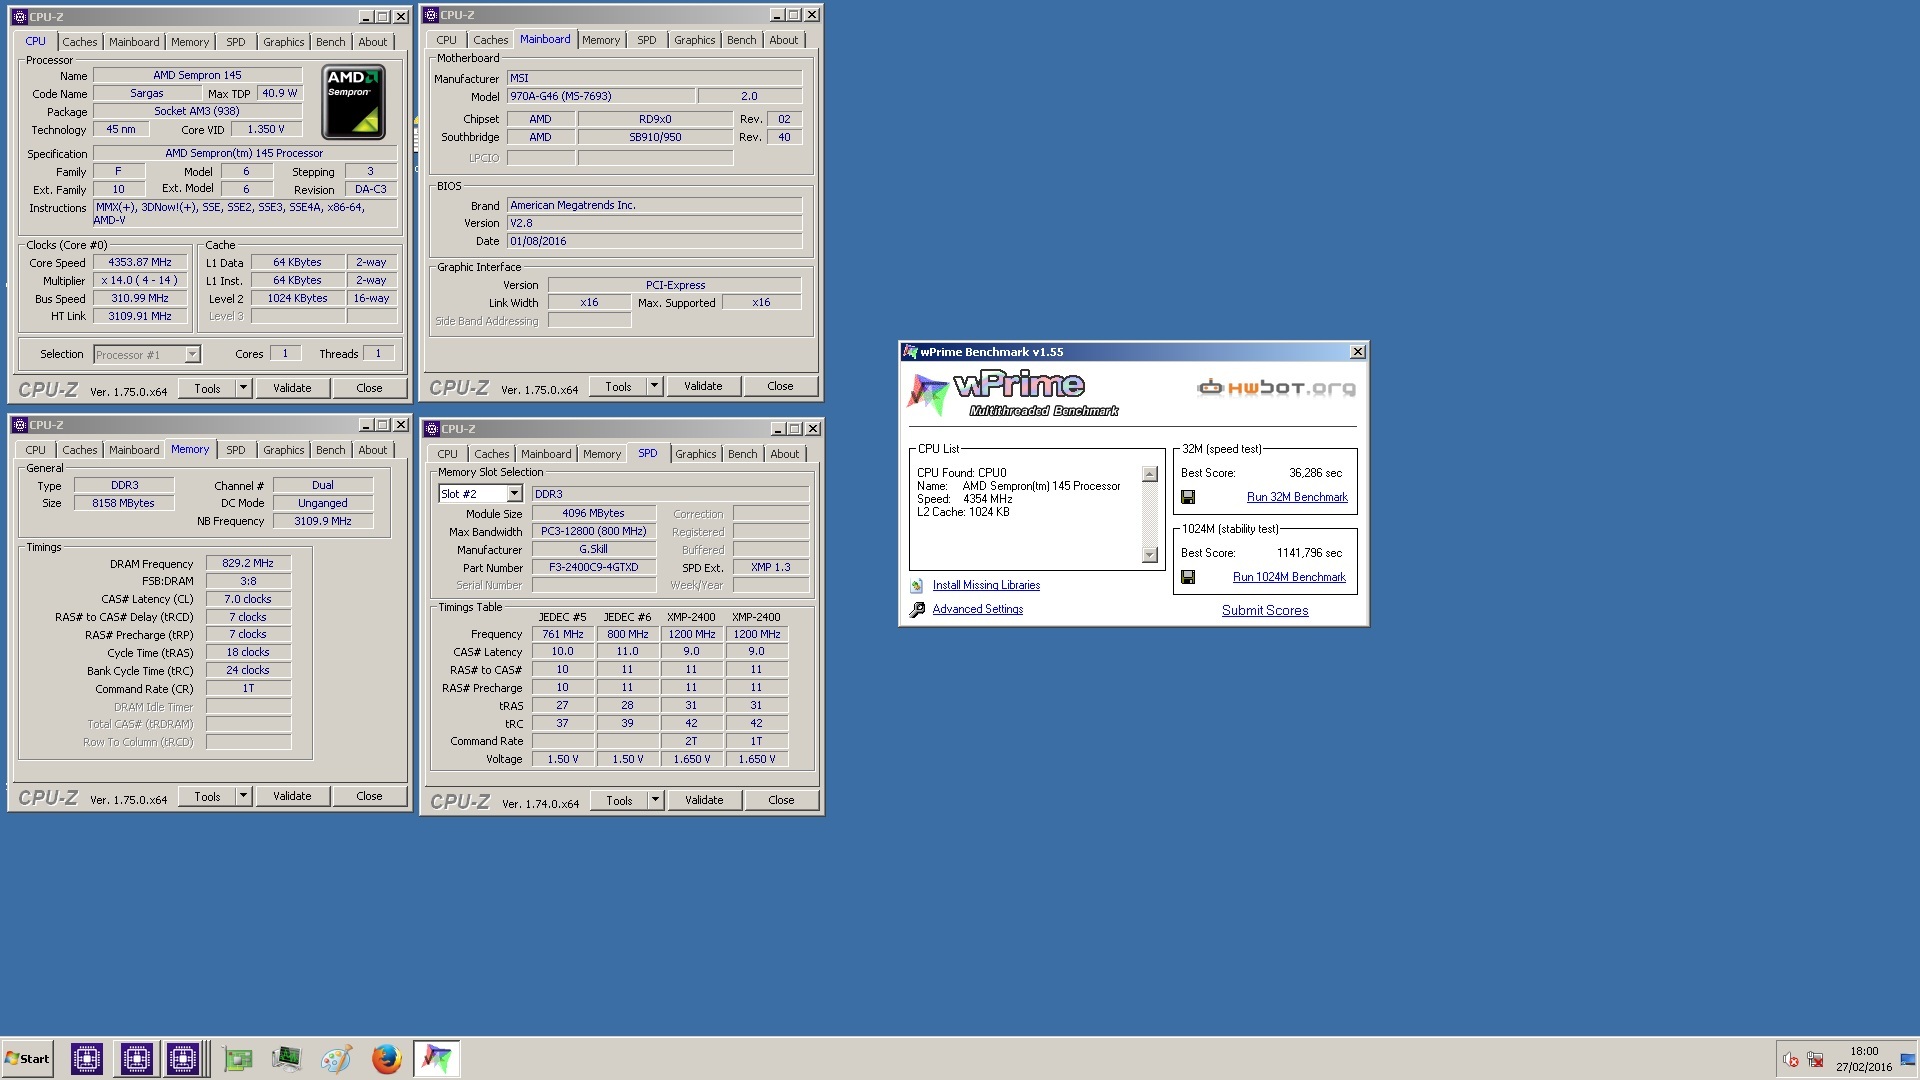Open the green graphics card app in taskbar

(x=238, y=1058)
